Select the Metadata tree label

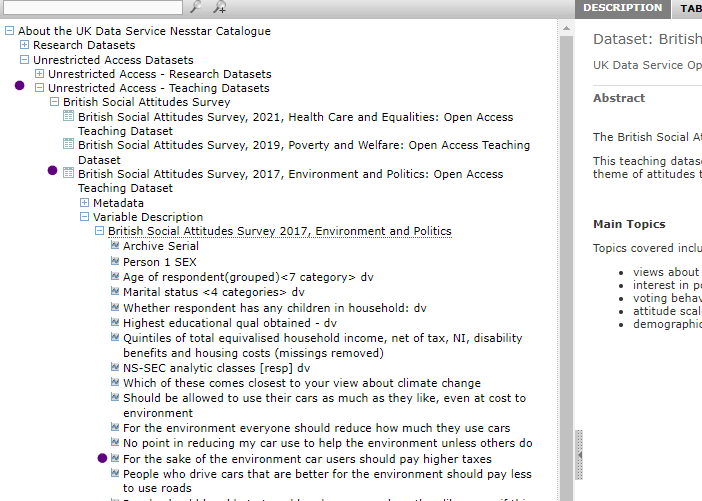click(x=118, y=203)
